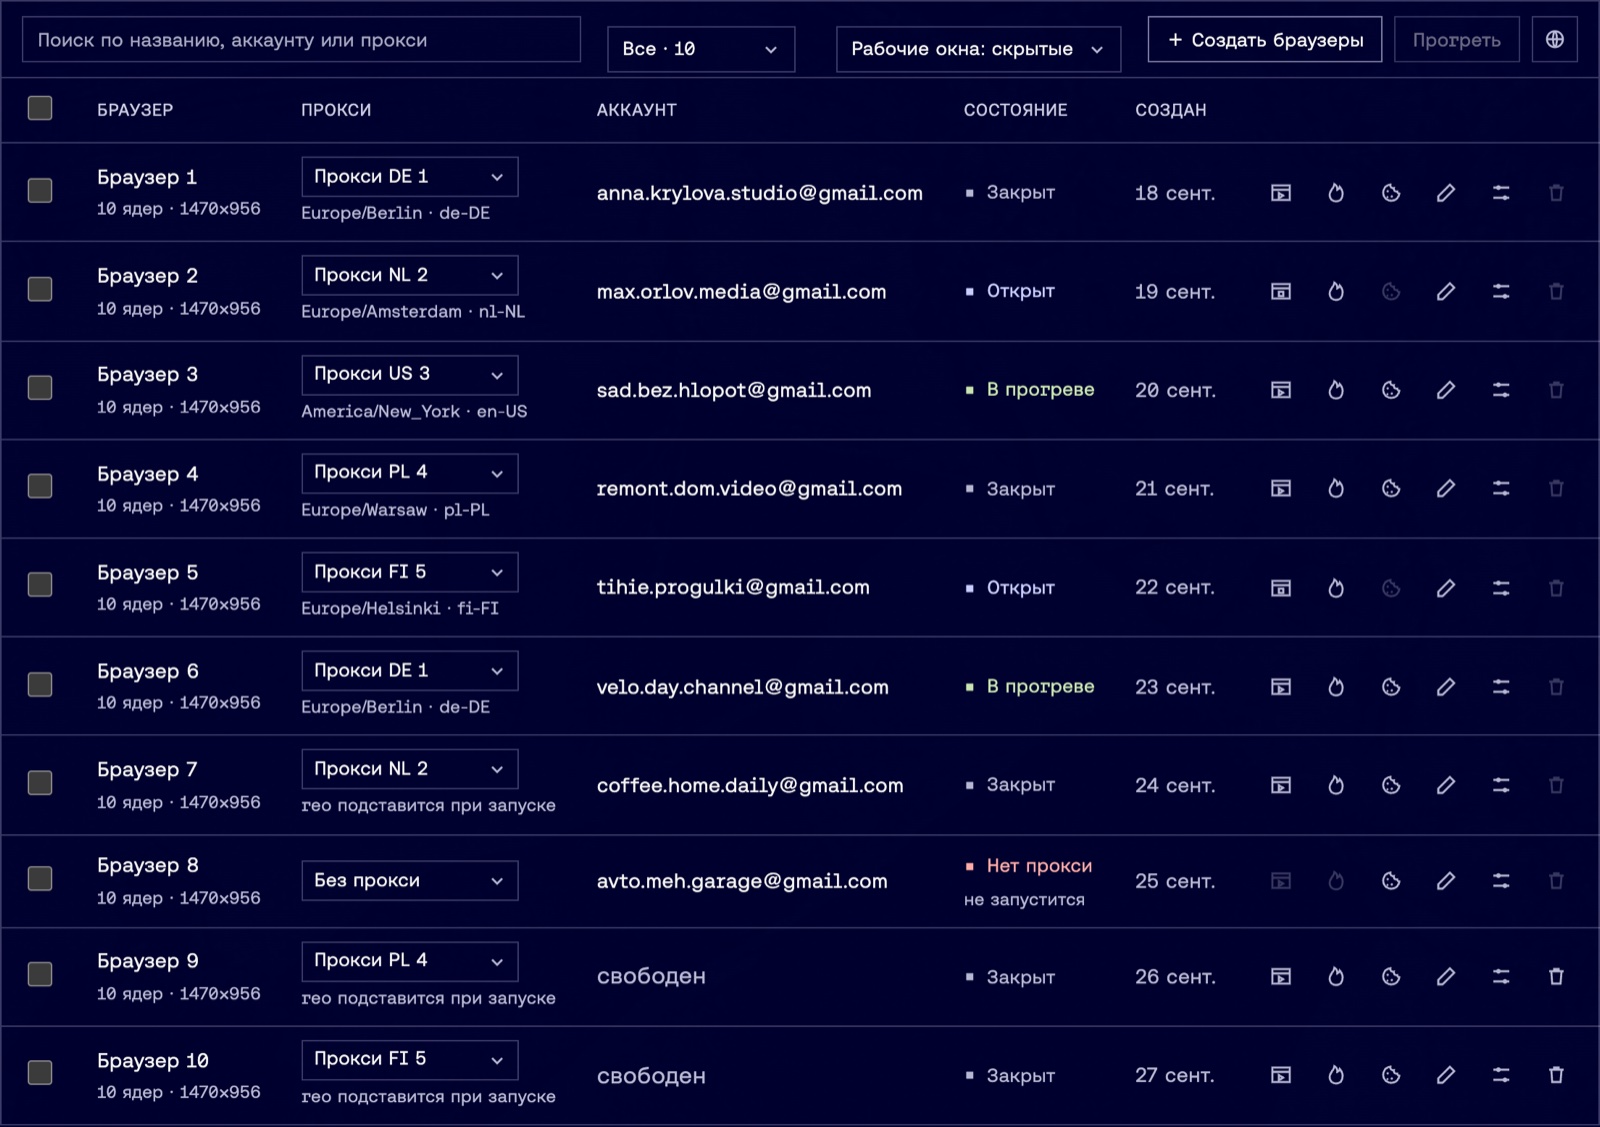Mark the Браузер 8 checkbox
This screenshot has height=1127, width=1600.
coord(40,878)
